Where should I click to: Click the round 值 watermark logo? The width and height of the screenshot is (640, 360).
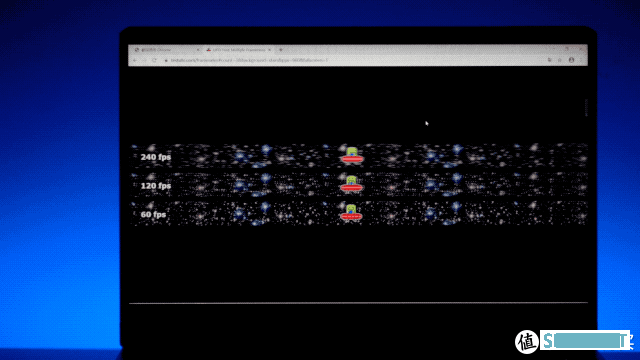[527, 342]
